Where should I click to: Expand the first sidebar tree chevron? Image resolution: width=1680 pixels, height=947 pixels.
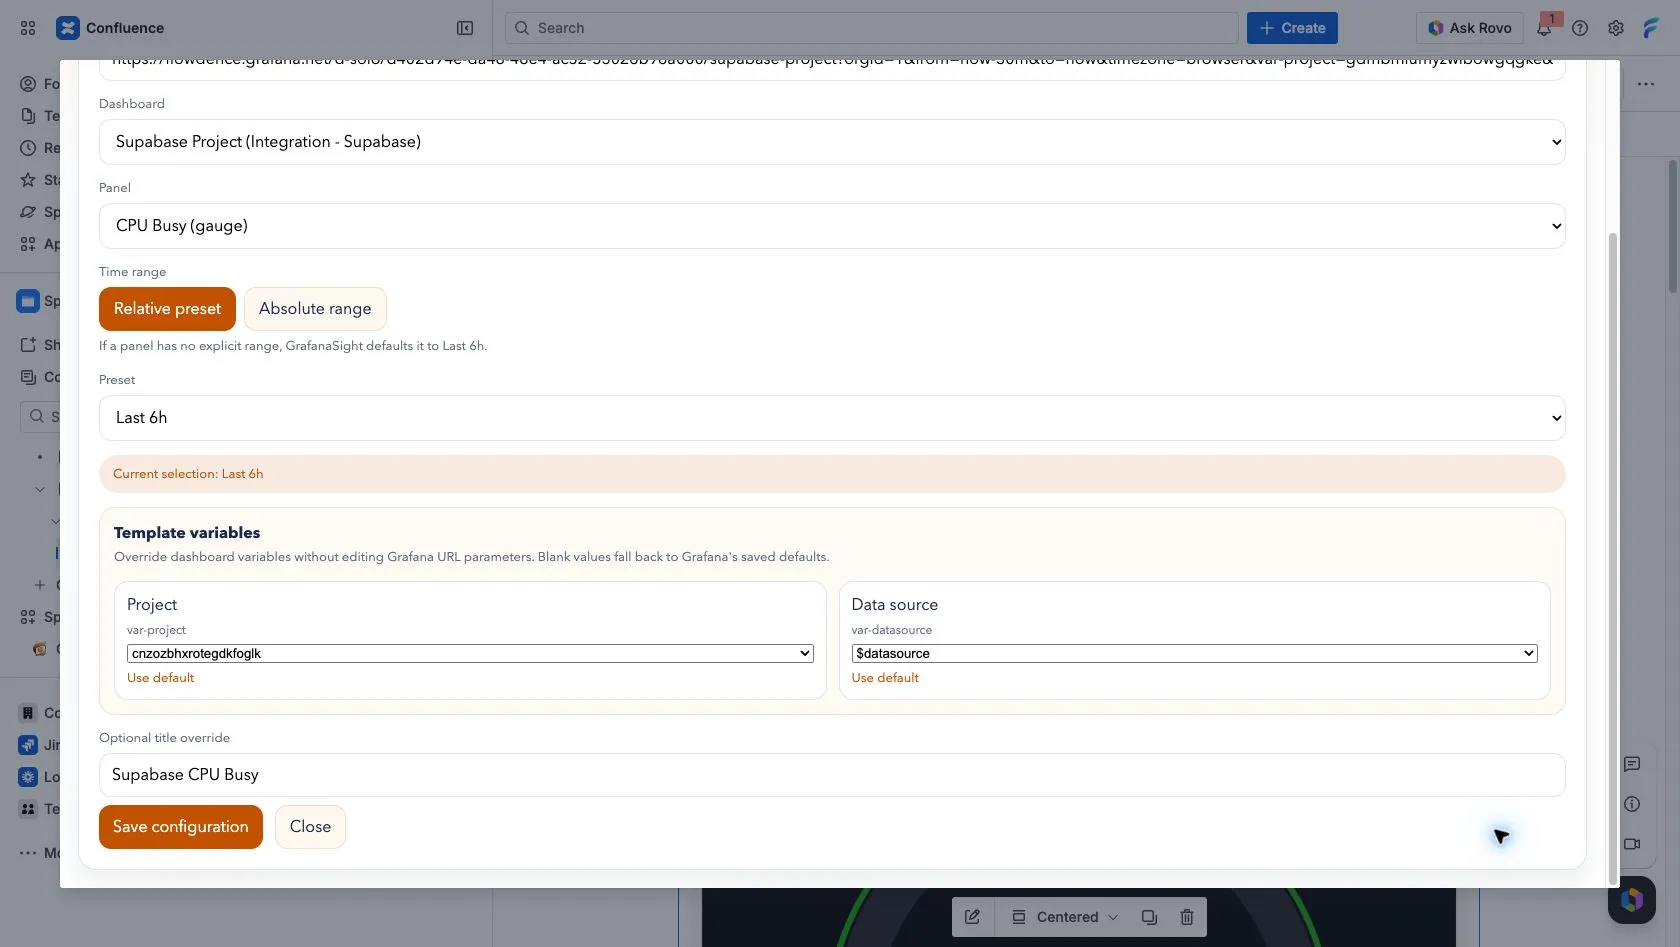[x=40, y=489]
